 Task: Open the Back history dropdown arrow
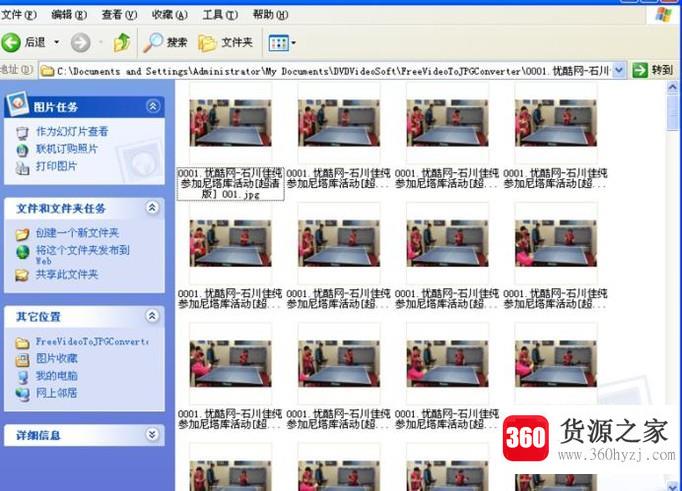[57, 43]
